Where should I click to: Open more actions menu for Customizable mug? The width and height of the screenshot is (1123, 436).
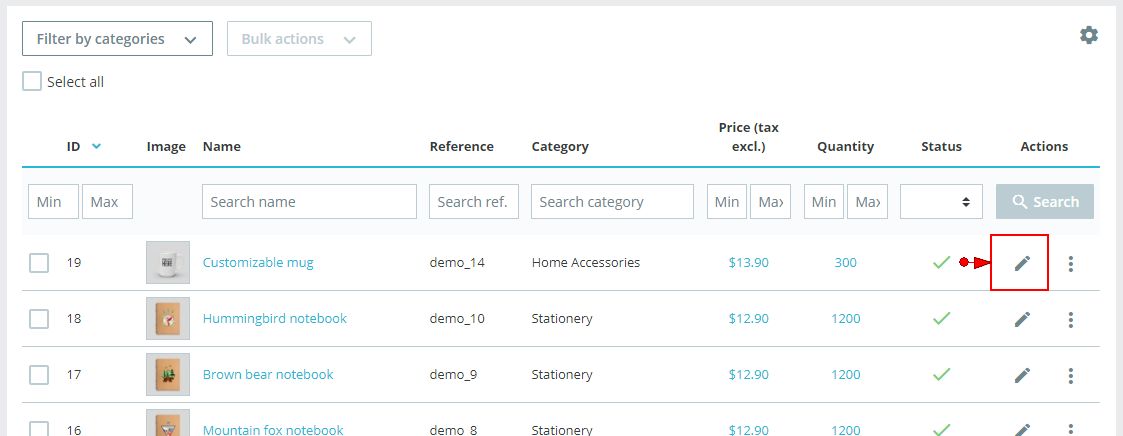point(1071,263)
